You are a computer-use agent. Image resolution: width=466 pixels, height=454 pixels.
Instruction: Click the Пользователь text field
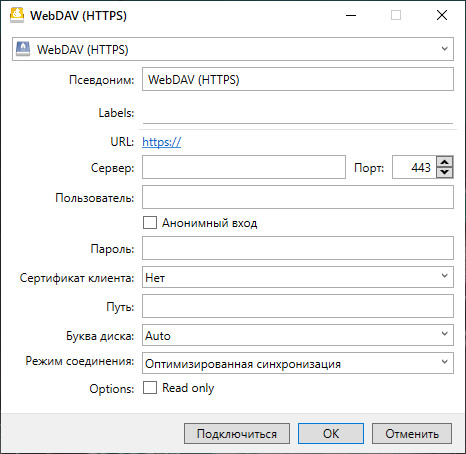(298, 197)
